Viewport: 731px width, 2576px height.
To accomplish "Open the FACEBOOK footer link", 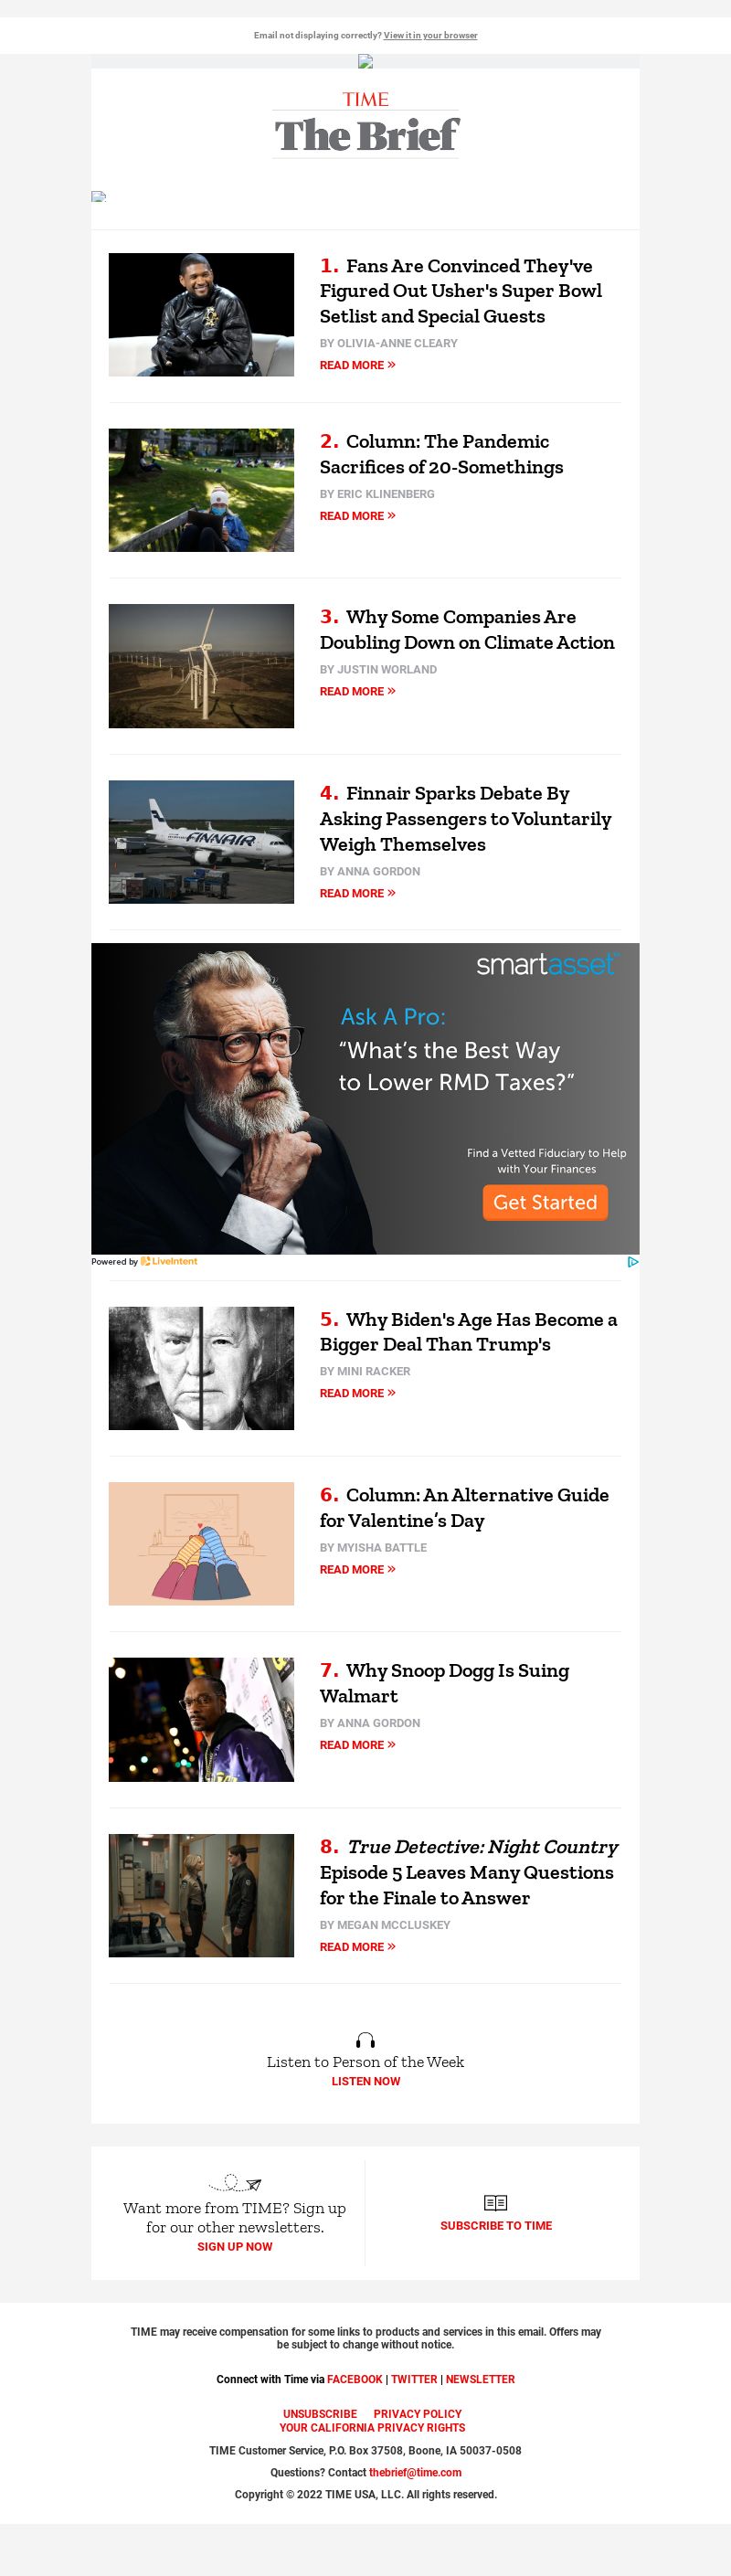I will tap(355, 2379).
